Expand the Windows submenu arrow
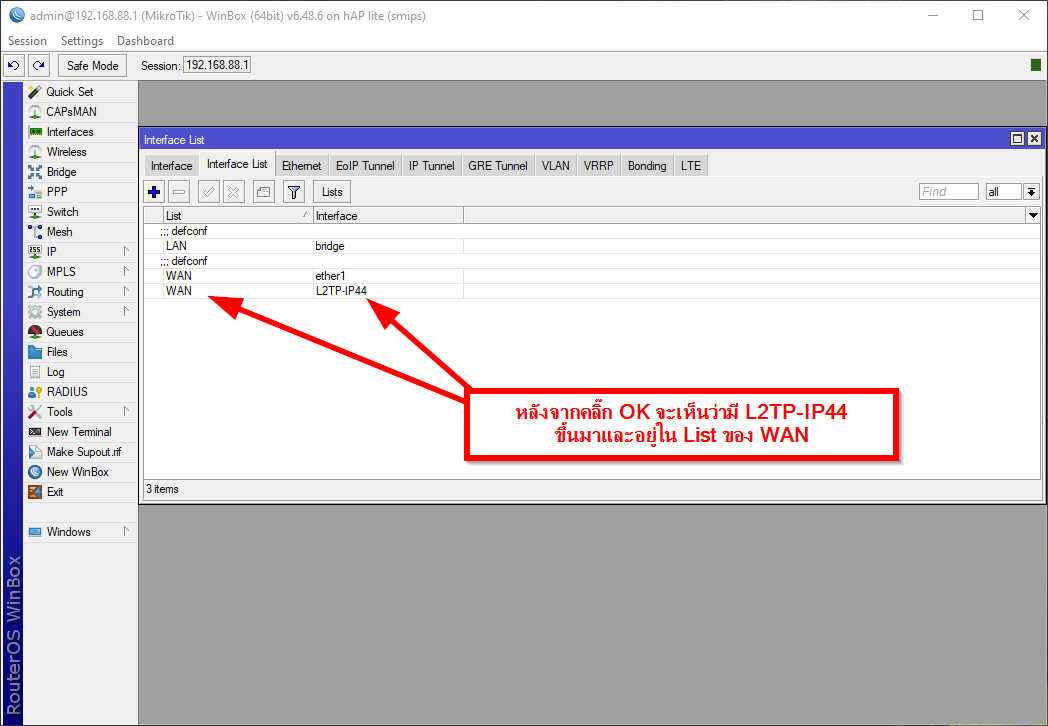 coord(126,531)
